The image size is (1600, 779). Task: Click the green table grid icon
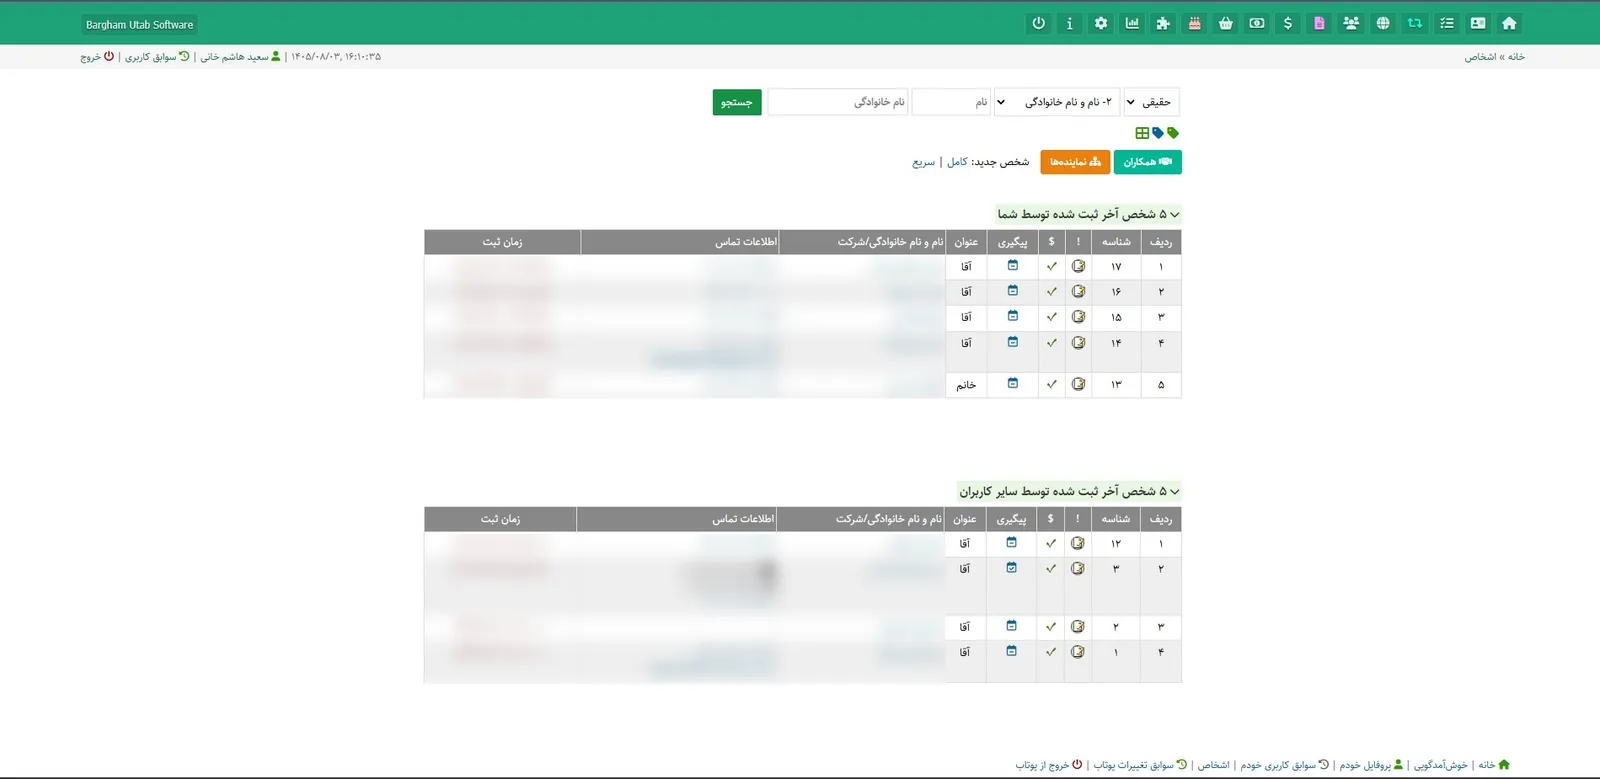point(1142,133)
